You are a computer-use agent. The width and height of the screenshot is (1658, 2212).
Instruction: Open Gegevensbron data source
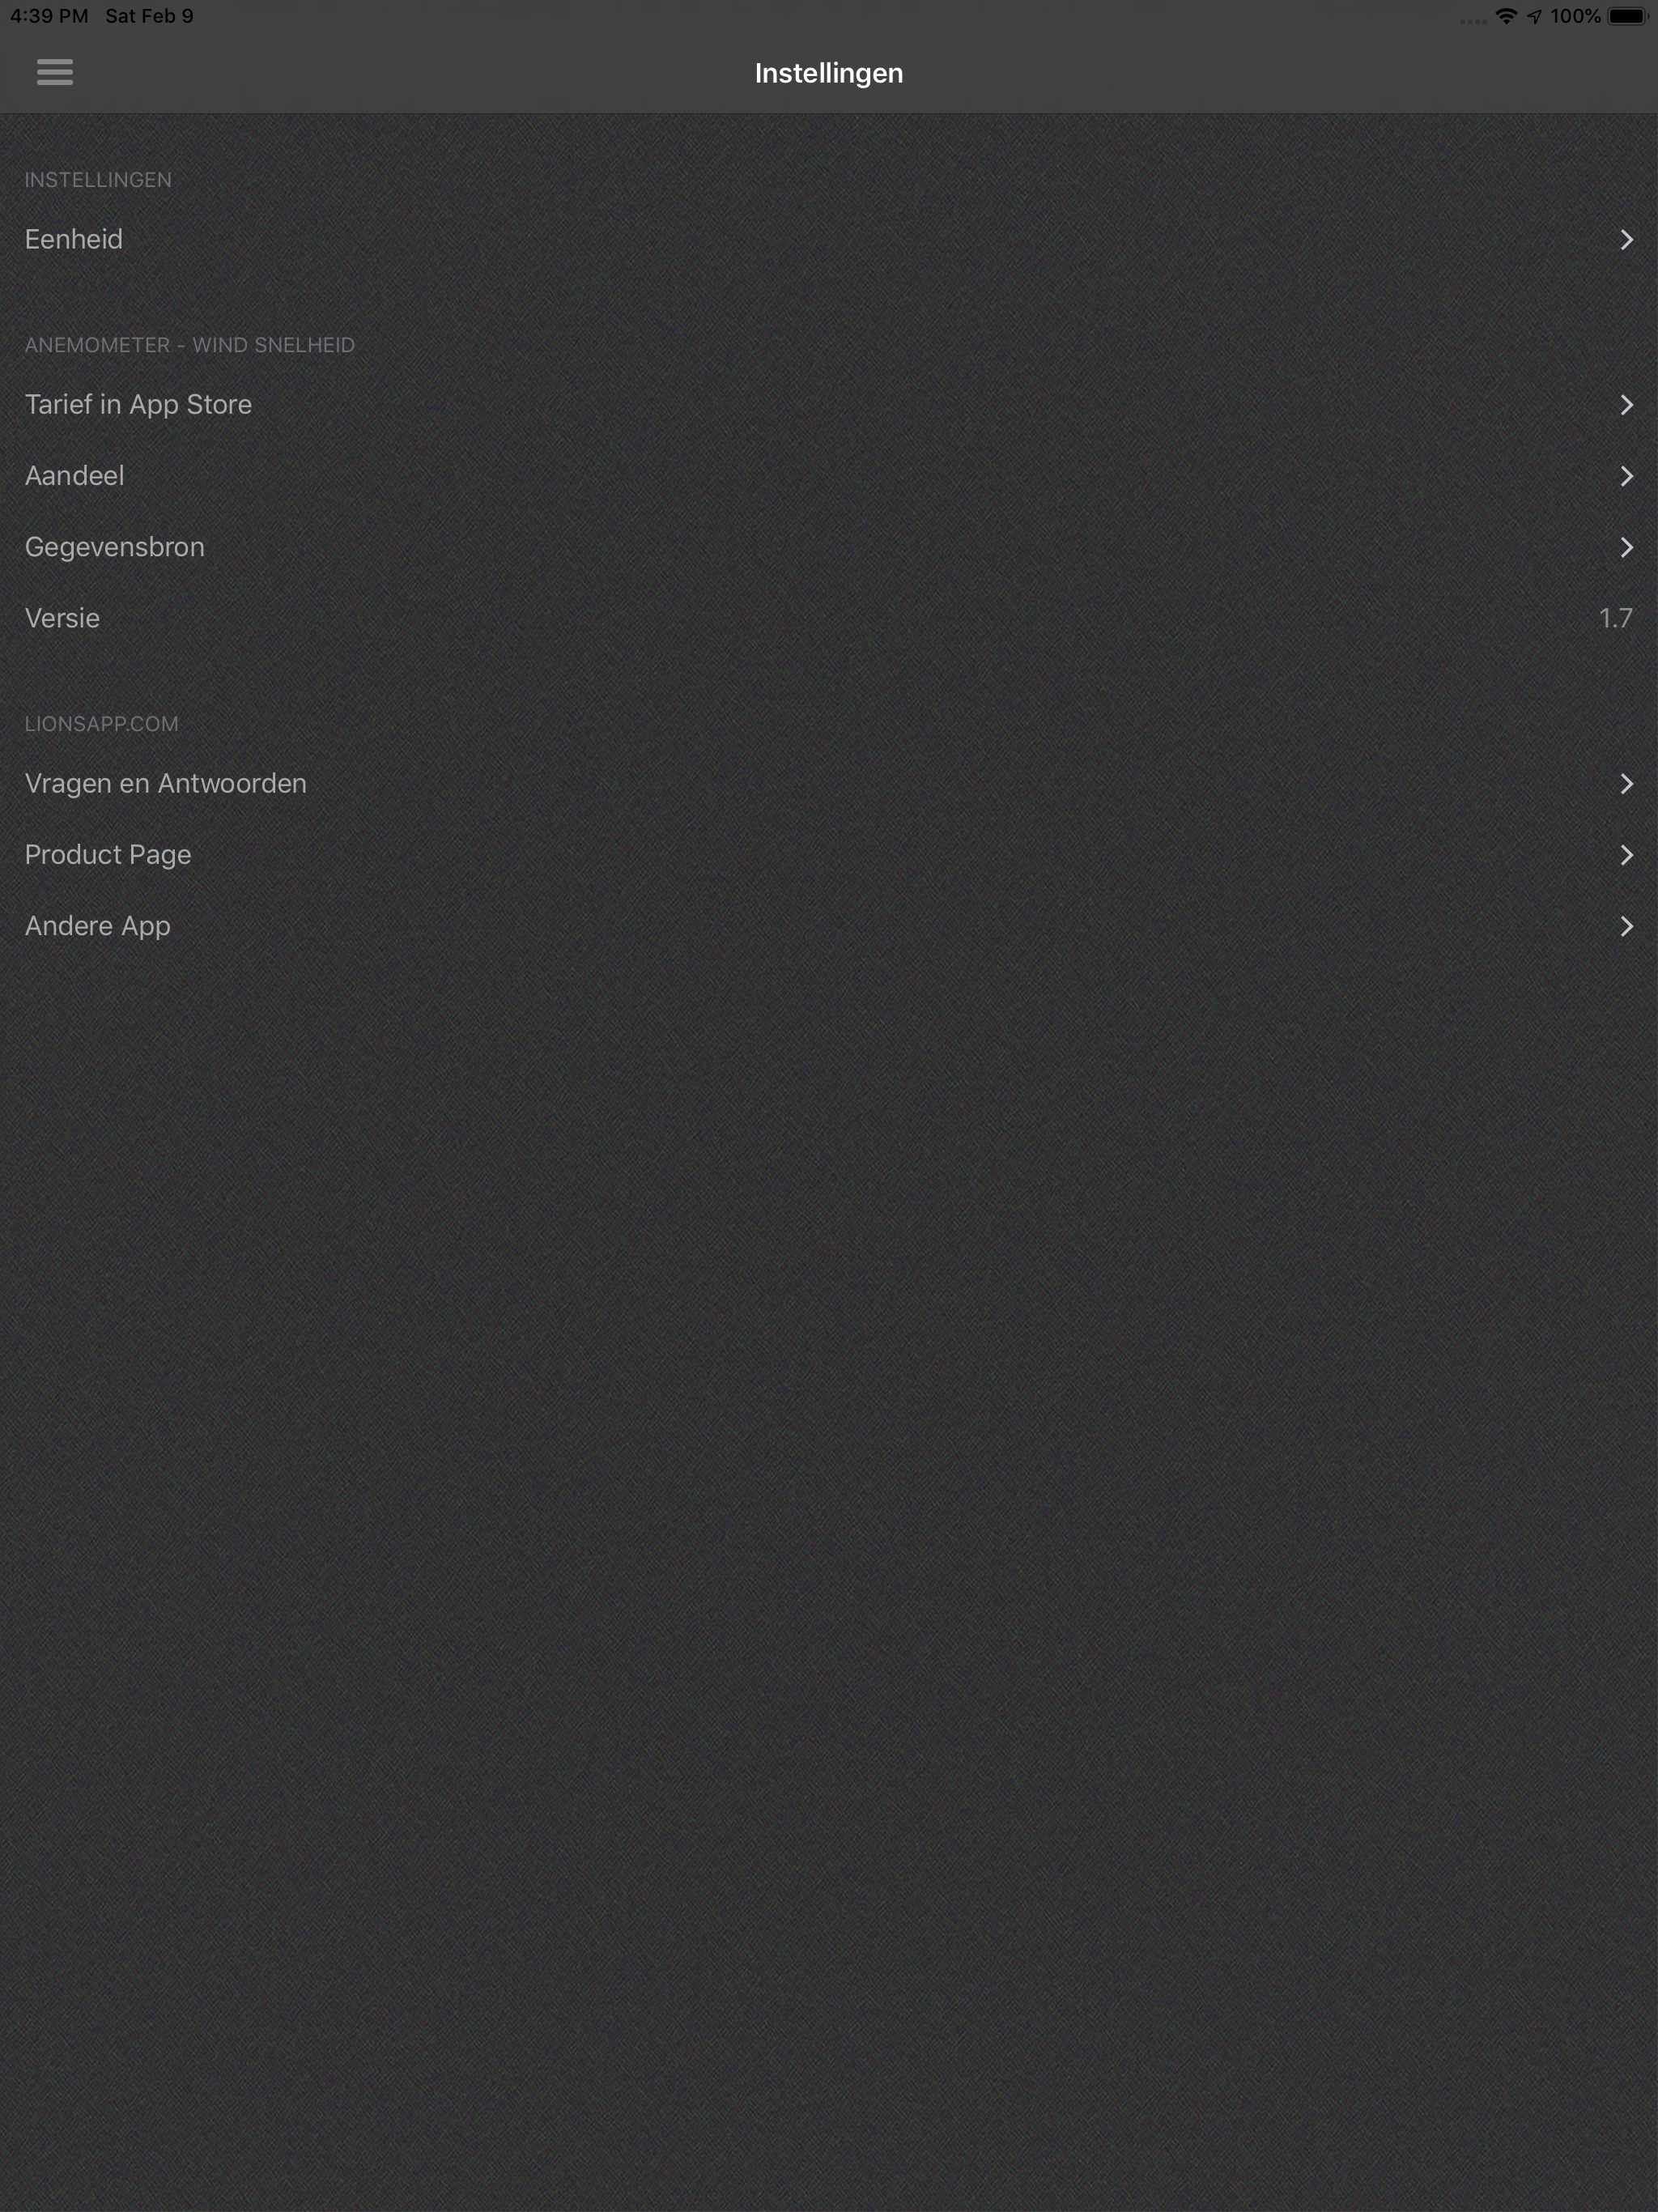tap(829, 547)
